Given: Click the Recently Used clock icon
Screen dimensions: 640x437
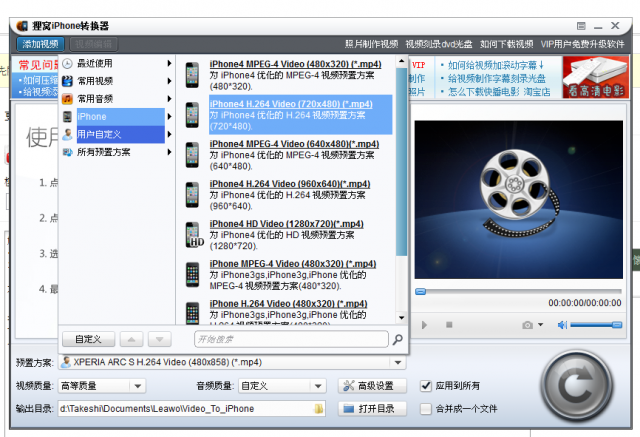Looking at the screenshot, I should pyautogui.click(x=67, y=64).
